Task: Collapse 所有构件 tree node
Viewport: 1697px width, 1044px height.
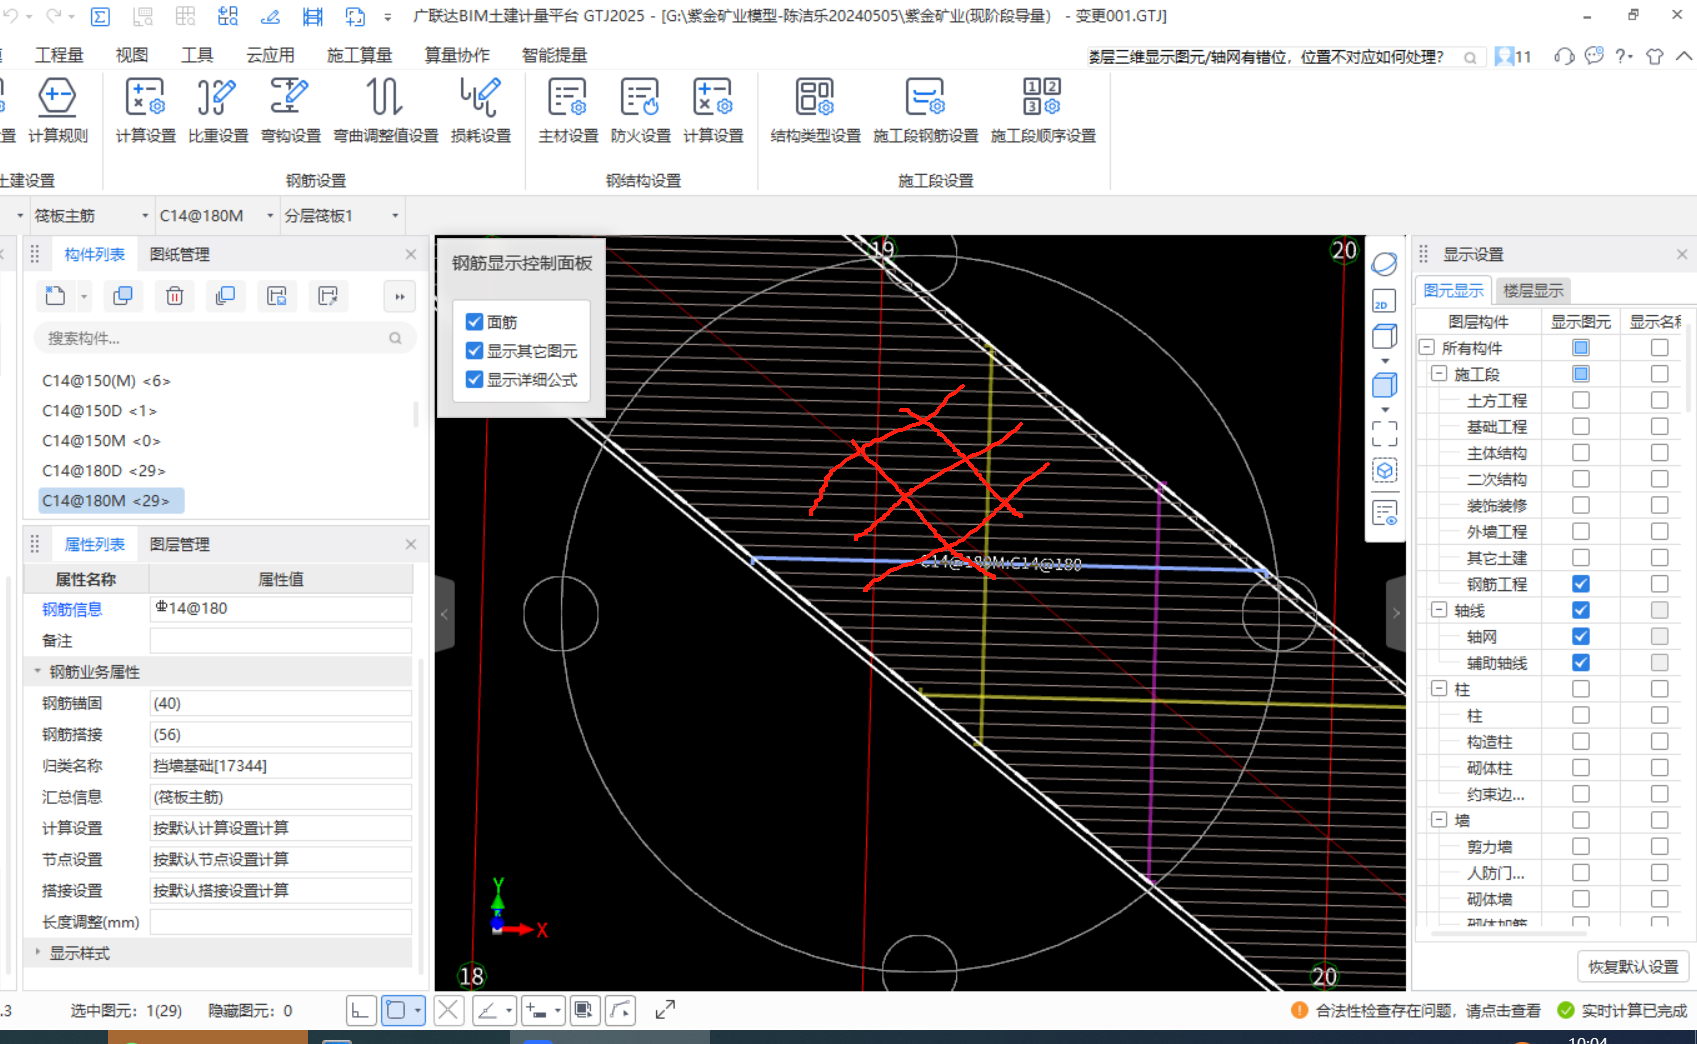Action: (x=1427, y=348)
